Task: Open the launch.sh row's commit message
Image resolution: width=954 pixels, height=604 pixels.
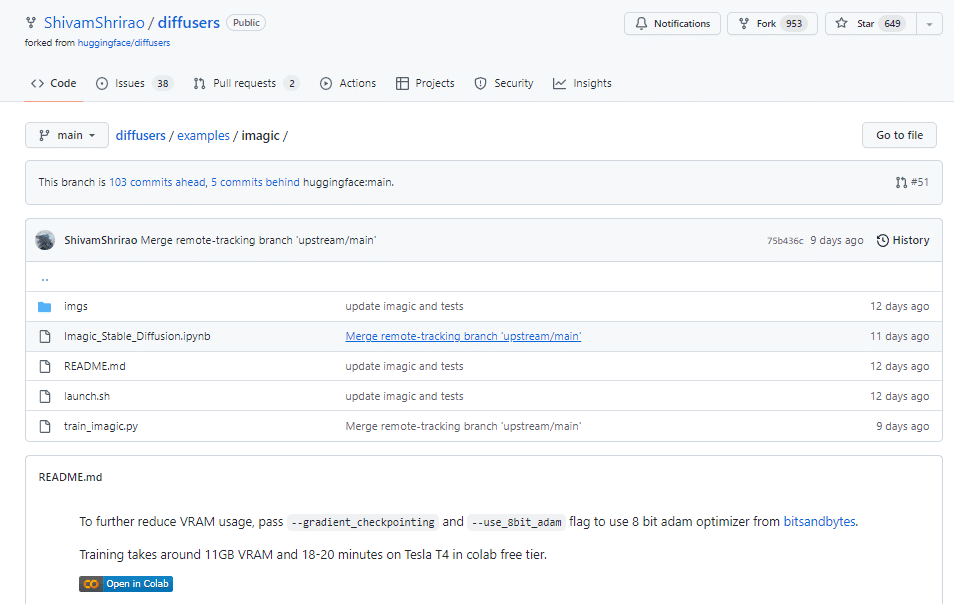Action: pos(404,396)
